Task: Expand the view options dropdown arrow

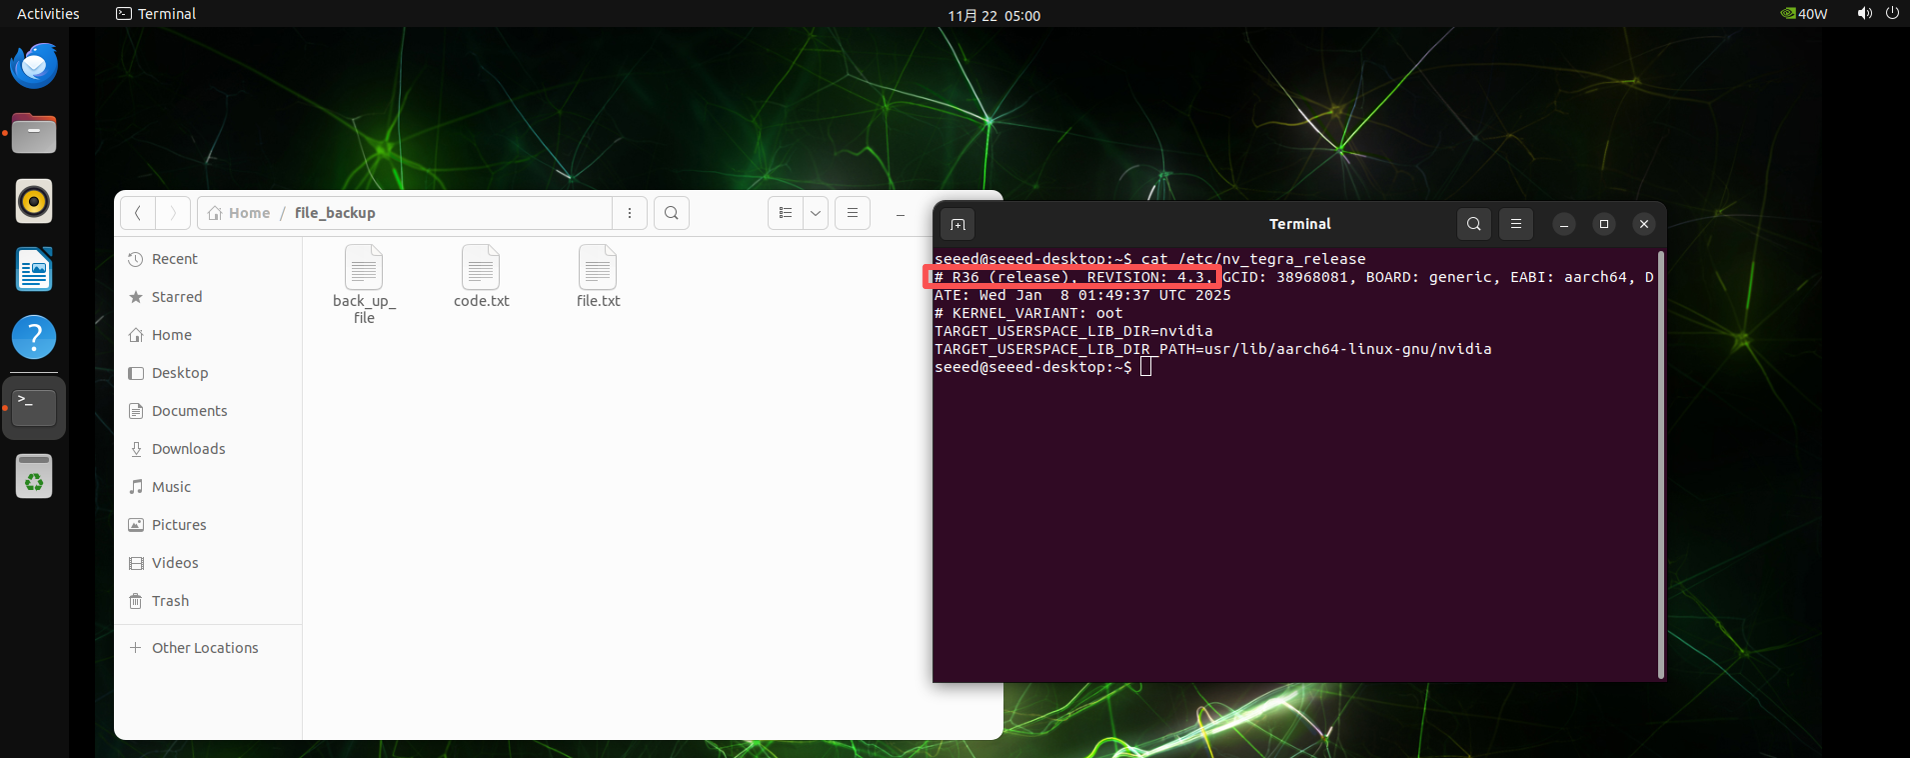Action: pos(816,213)
